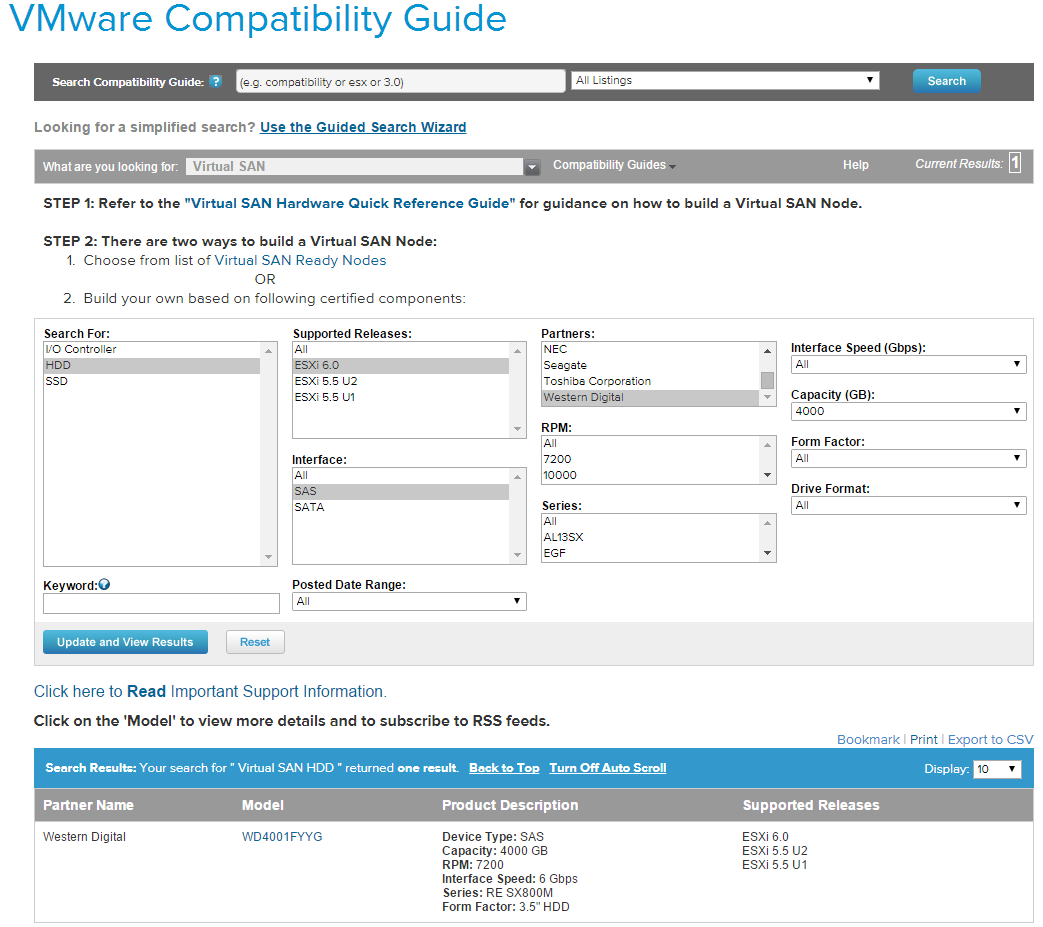Click the Current Results count box
Screen dimensions: 1043x927
(x=1014, y=163)
